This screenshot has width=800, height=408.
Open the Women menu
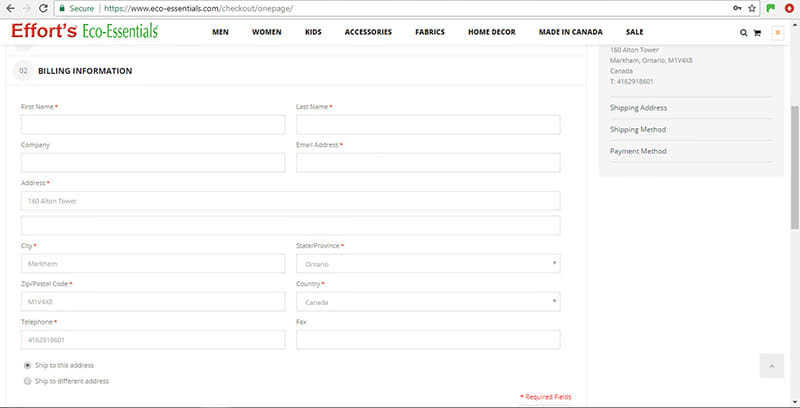click(266, 32)
